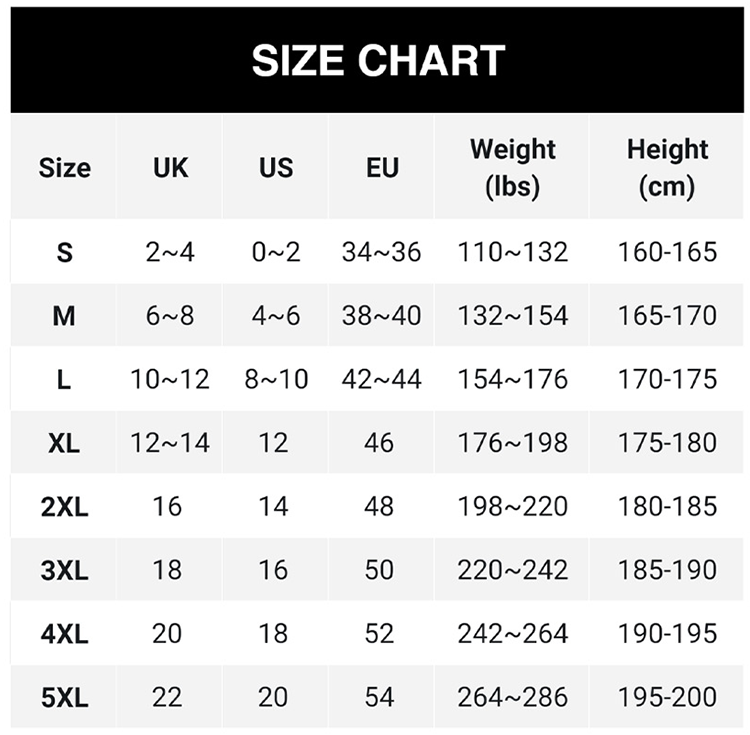Viewport: 750px width, 735px height.
Task: Click the 165-170 height cell
Action: coord(667,316)
